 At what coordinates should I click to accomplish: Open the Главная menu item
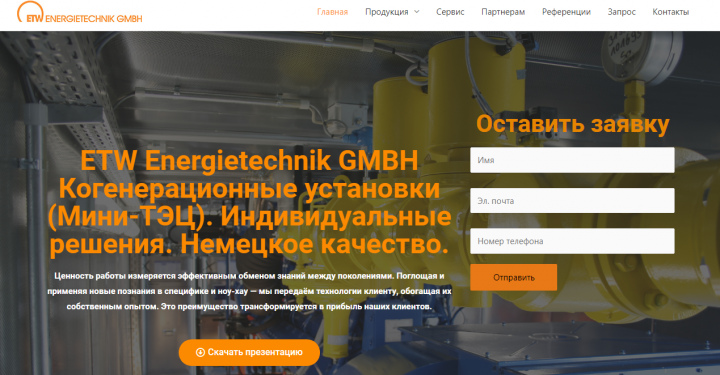click(332, 12)
